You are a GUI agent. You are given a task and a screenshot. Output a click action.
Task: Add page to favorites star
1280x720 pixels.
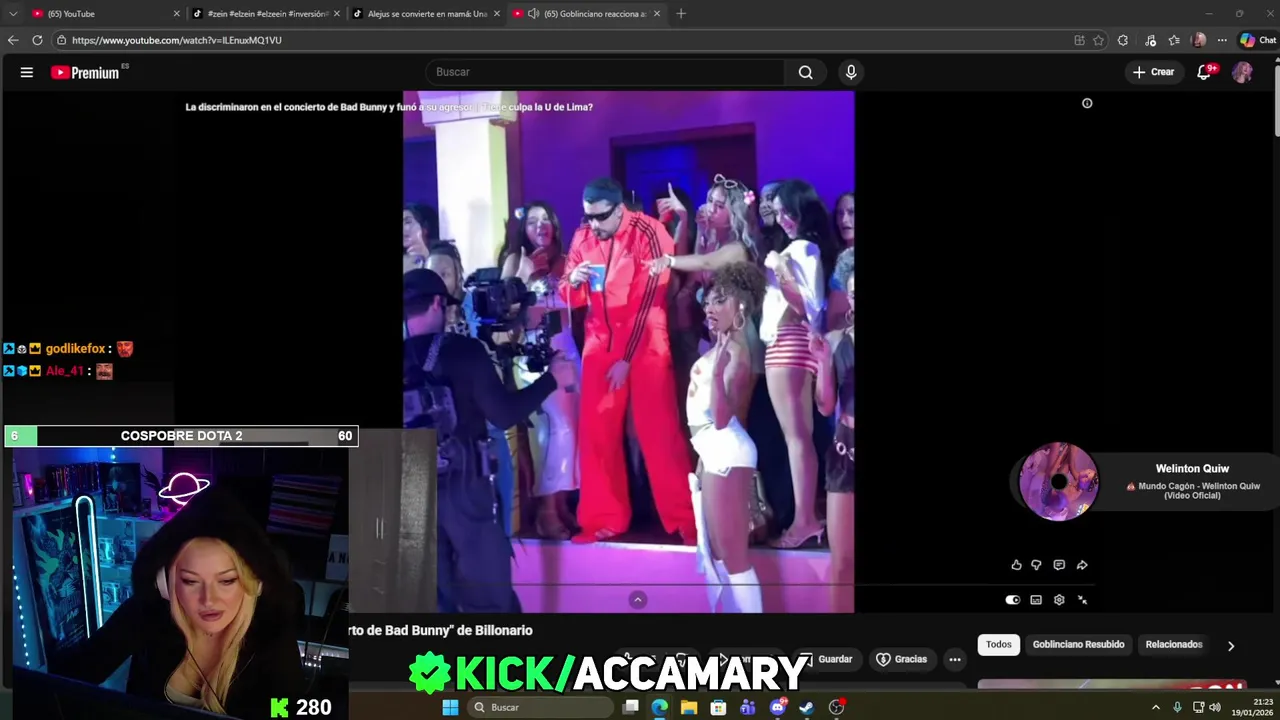coord(1098,40)
